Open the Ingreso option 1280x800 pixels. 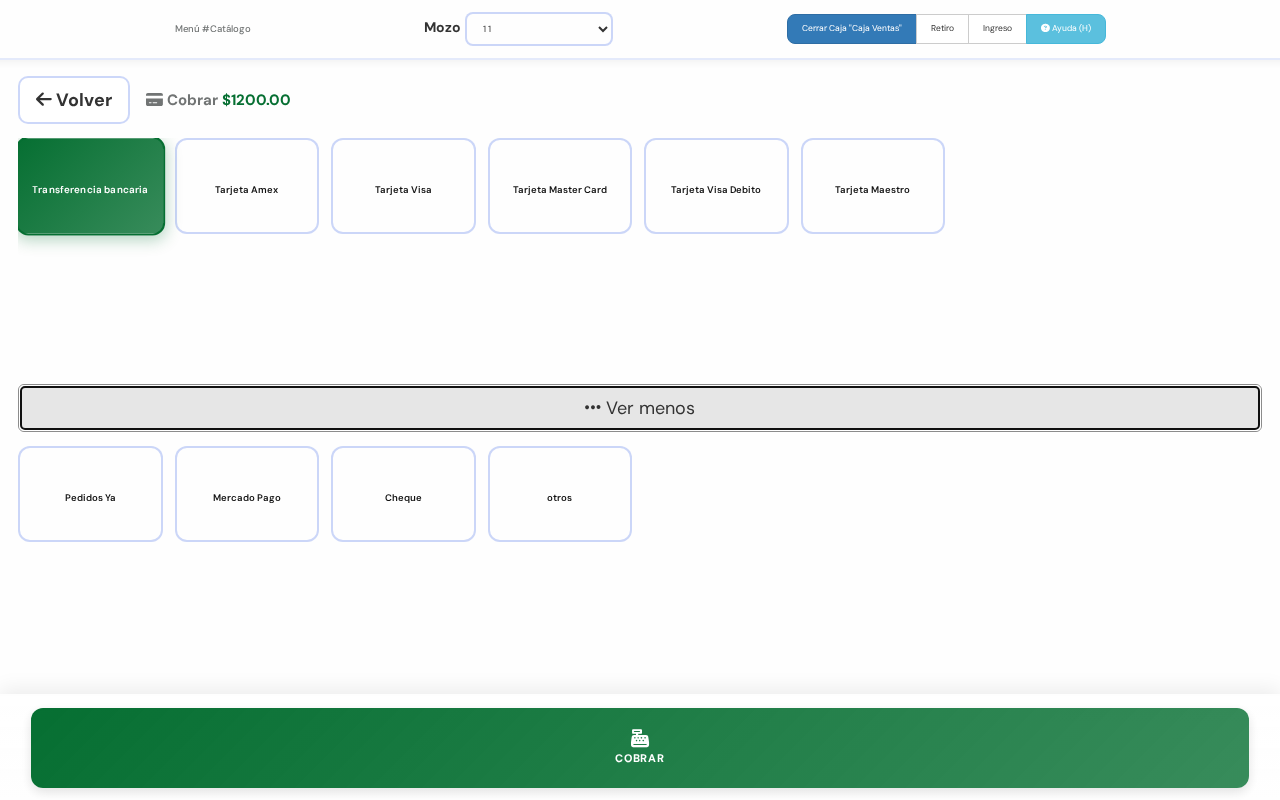[x=997, y=29]
